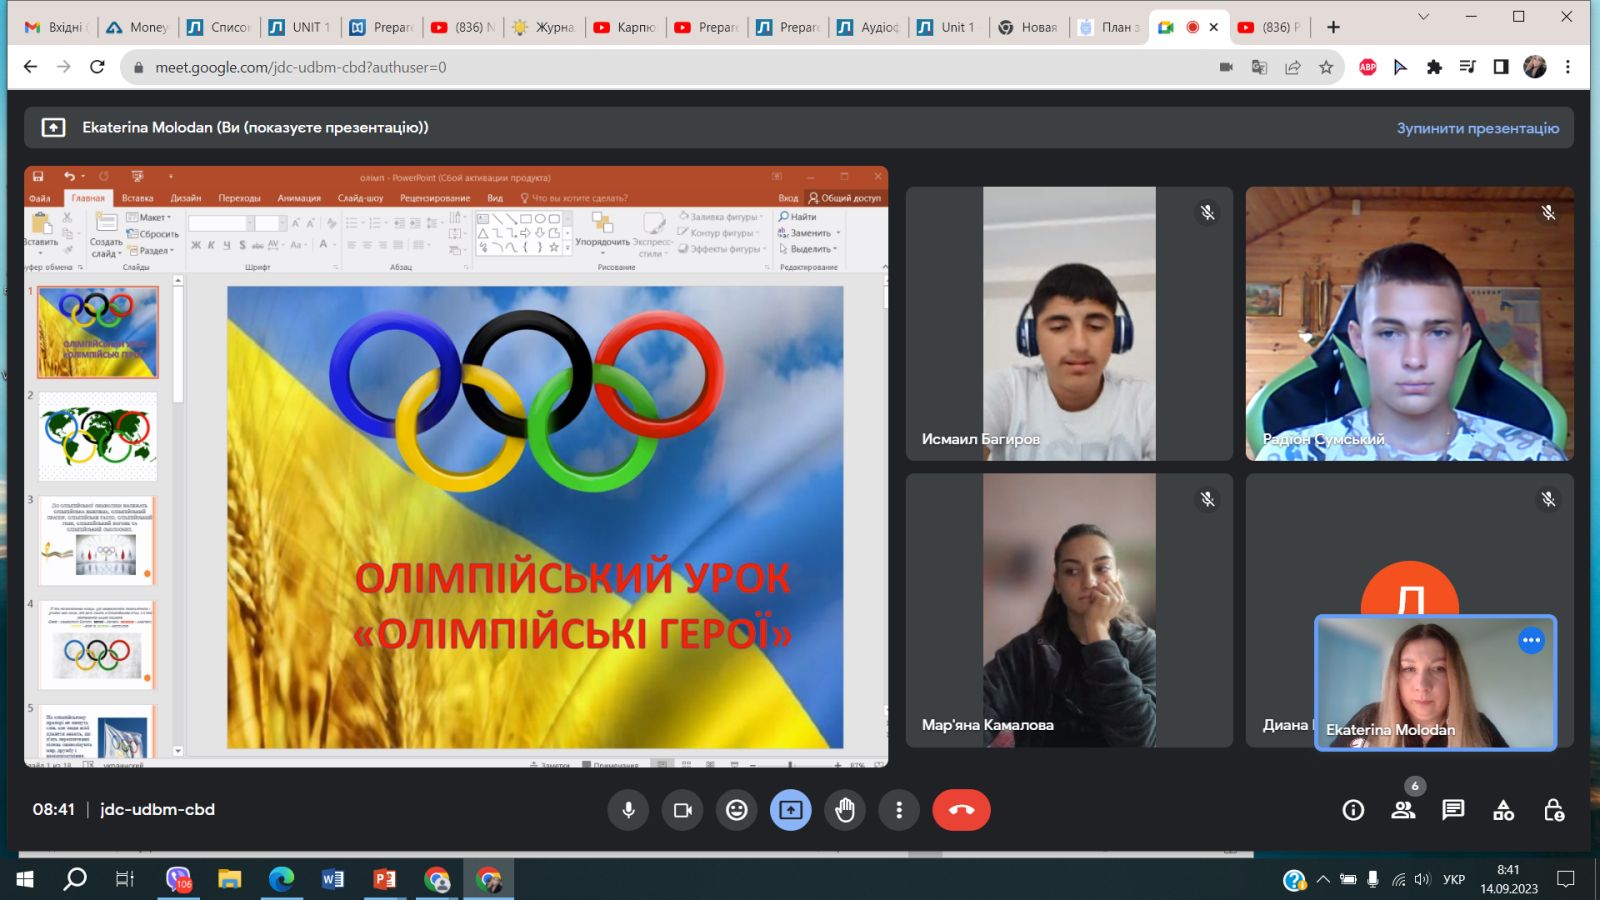This screenshot has width=1600, height=900.
Task: Open Chrome profile avatar
Action: [x=1535, y=67]
